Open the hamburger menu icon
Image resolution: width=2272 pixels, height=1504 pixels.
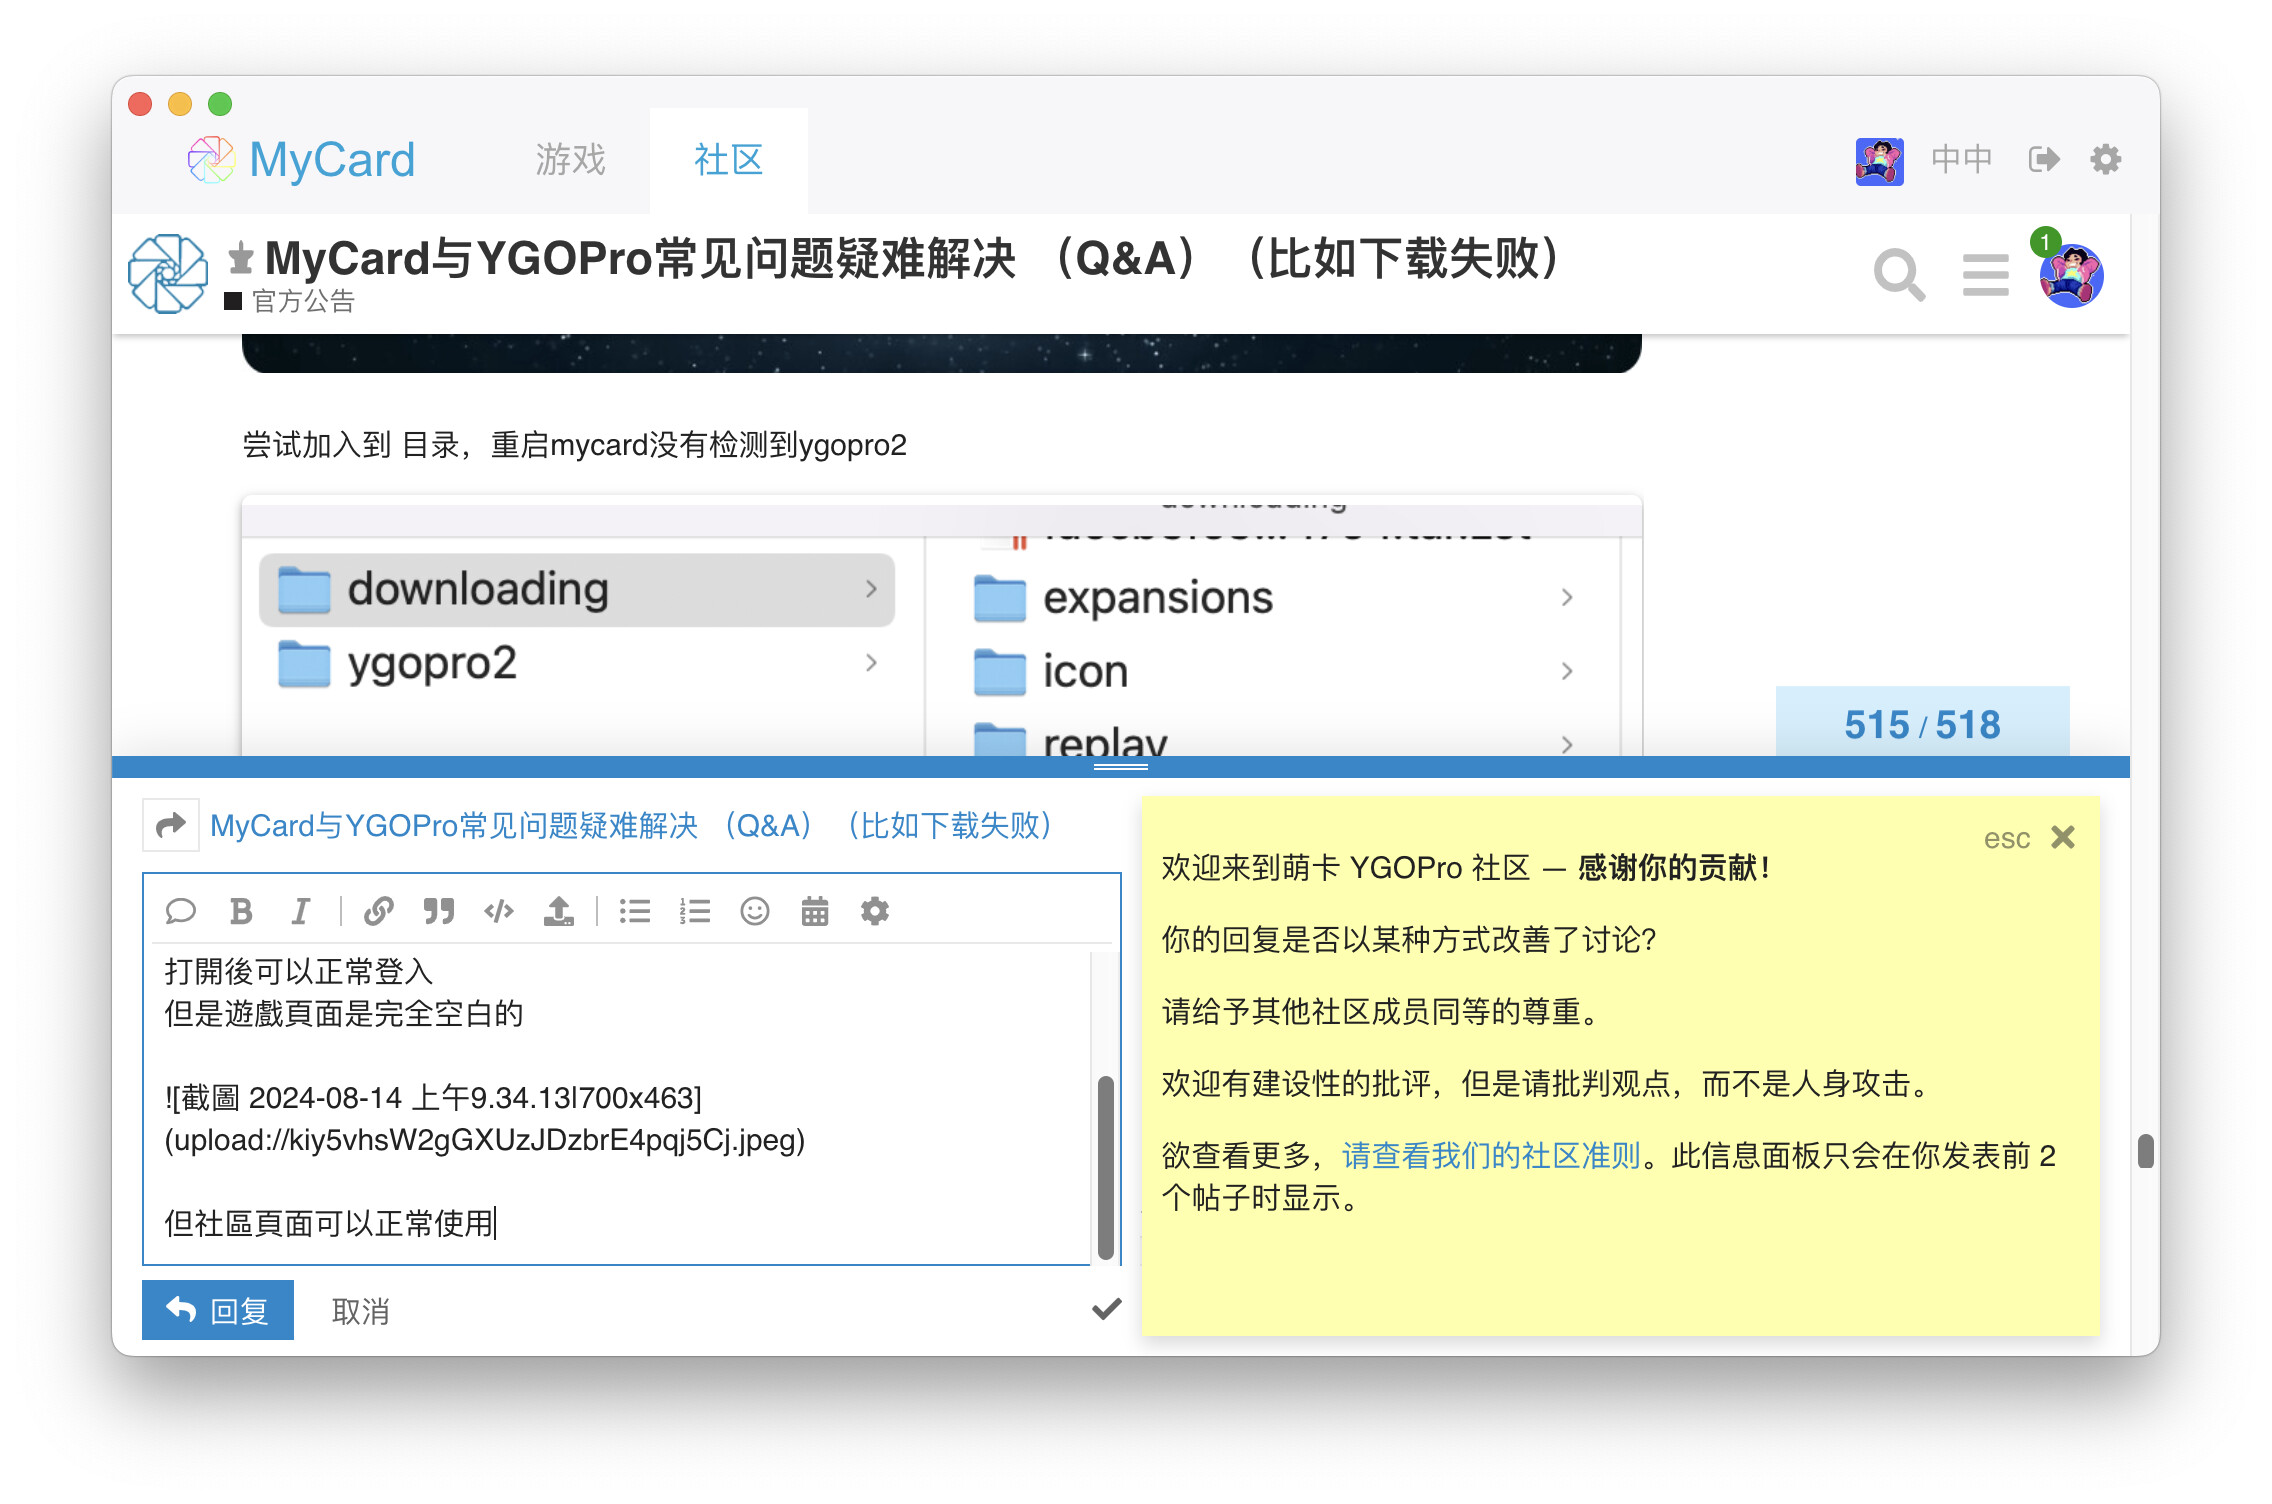pyautogui.click(x=1985, y=275)
